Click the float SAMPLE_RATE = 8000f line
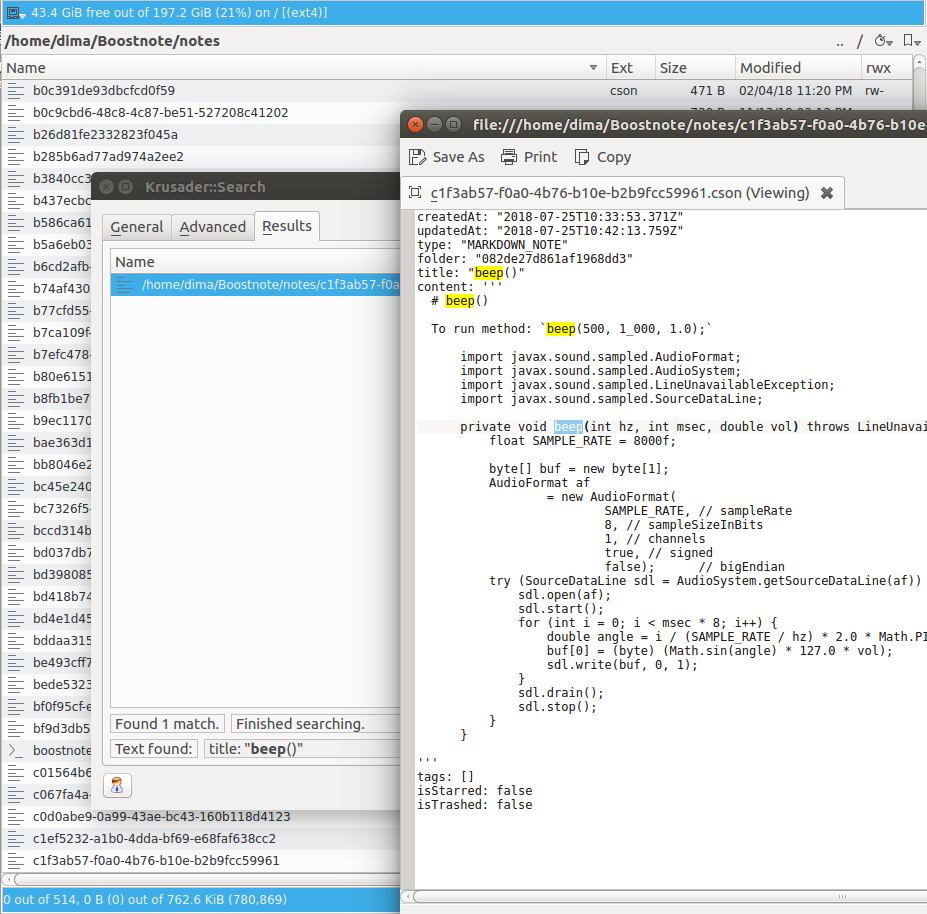Image resolution: width=927 pixels, height=914 pixels. point(582,440)
